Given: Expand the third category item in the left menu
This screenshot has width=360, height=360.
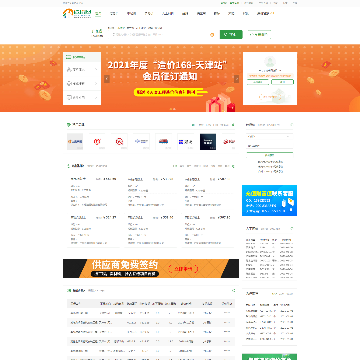Looking at the screenshot, I should 82,97.
